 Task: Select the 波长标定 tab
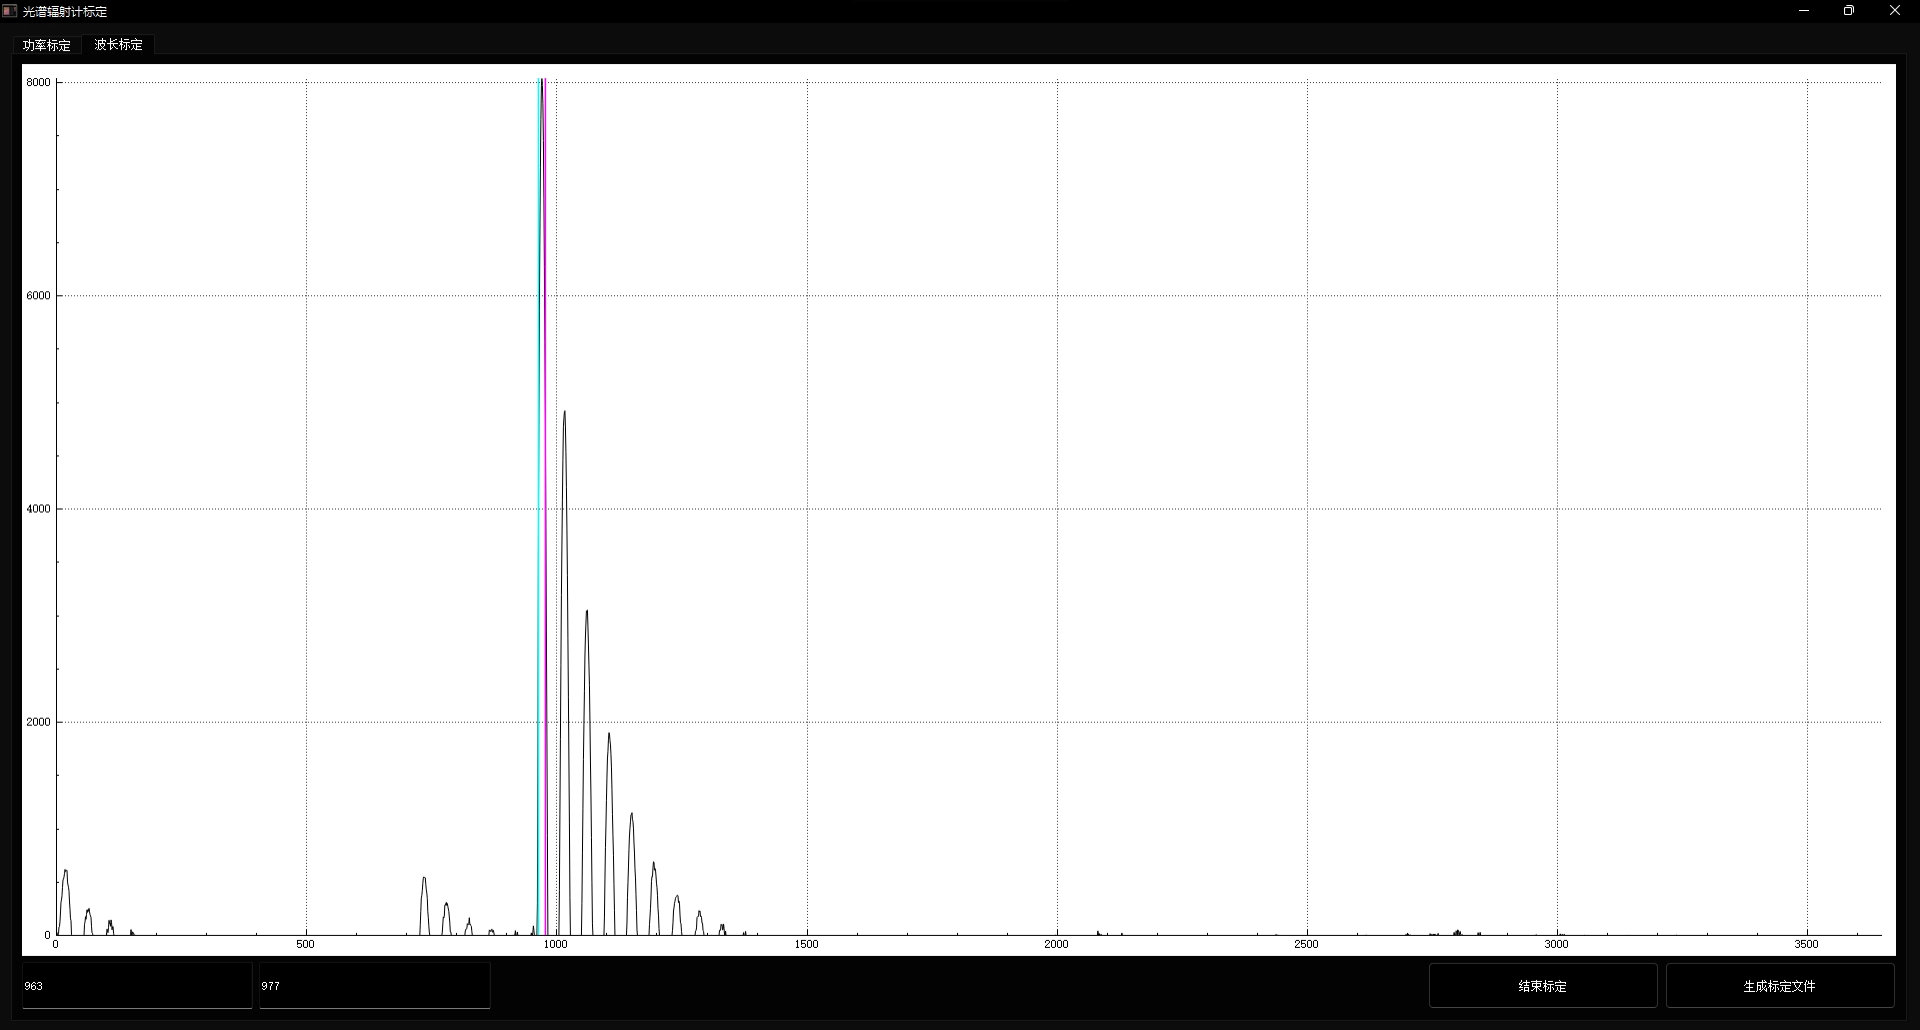click(119, 45)
